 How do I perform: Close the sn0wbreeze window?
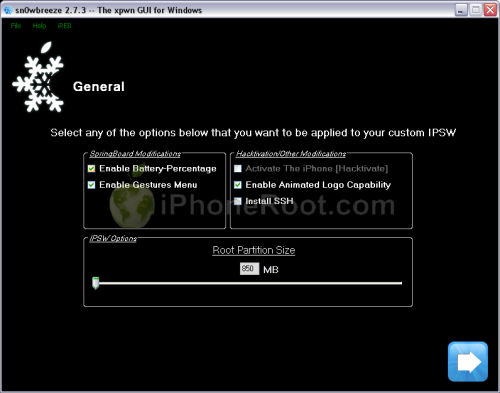(490, 10)
